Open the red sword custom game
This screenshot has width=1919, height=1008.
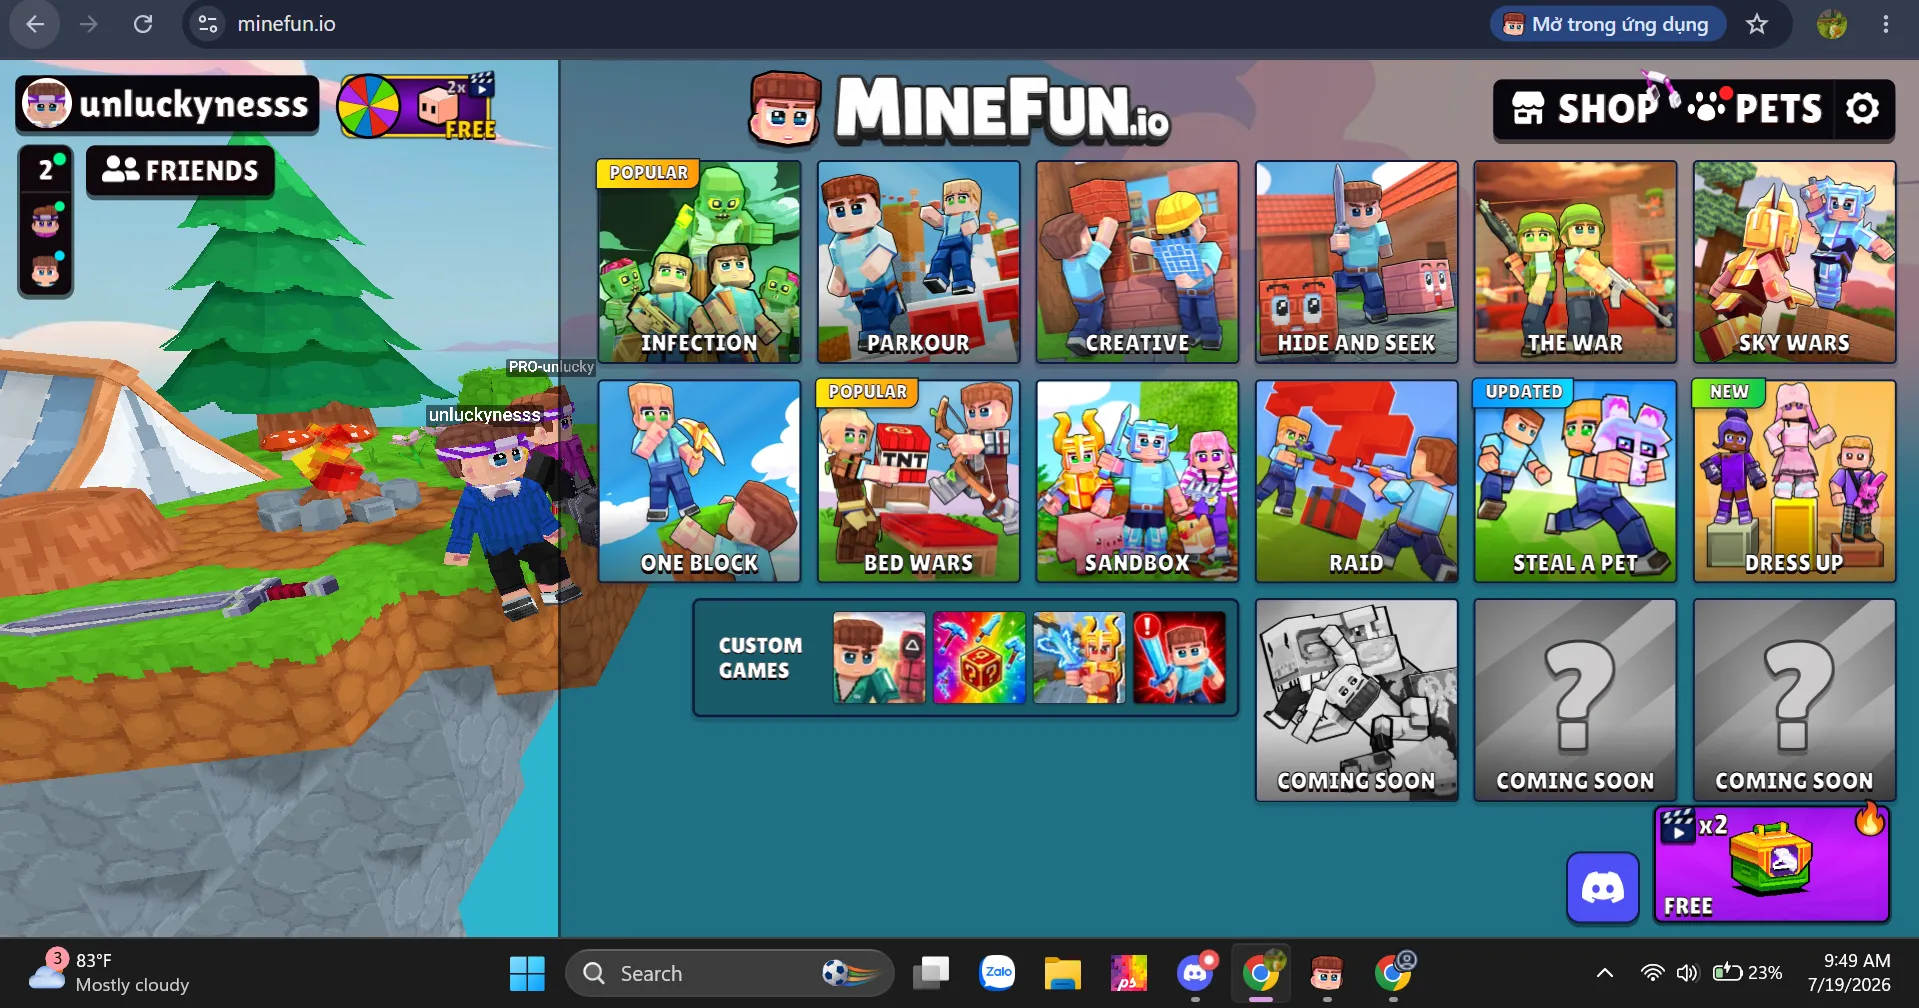1179,658
